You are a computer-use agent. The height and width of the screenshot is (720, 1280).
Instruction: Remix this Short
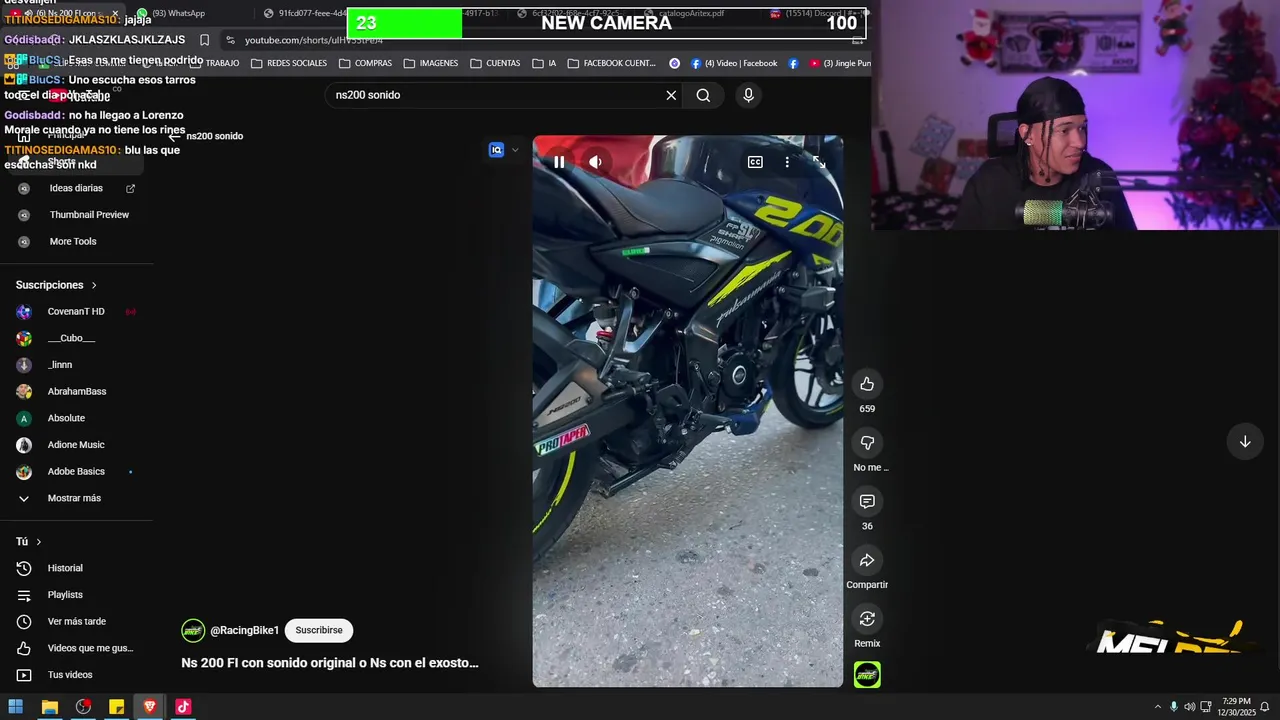(x=867, y=619)
